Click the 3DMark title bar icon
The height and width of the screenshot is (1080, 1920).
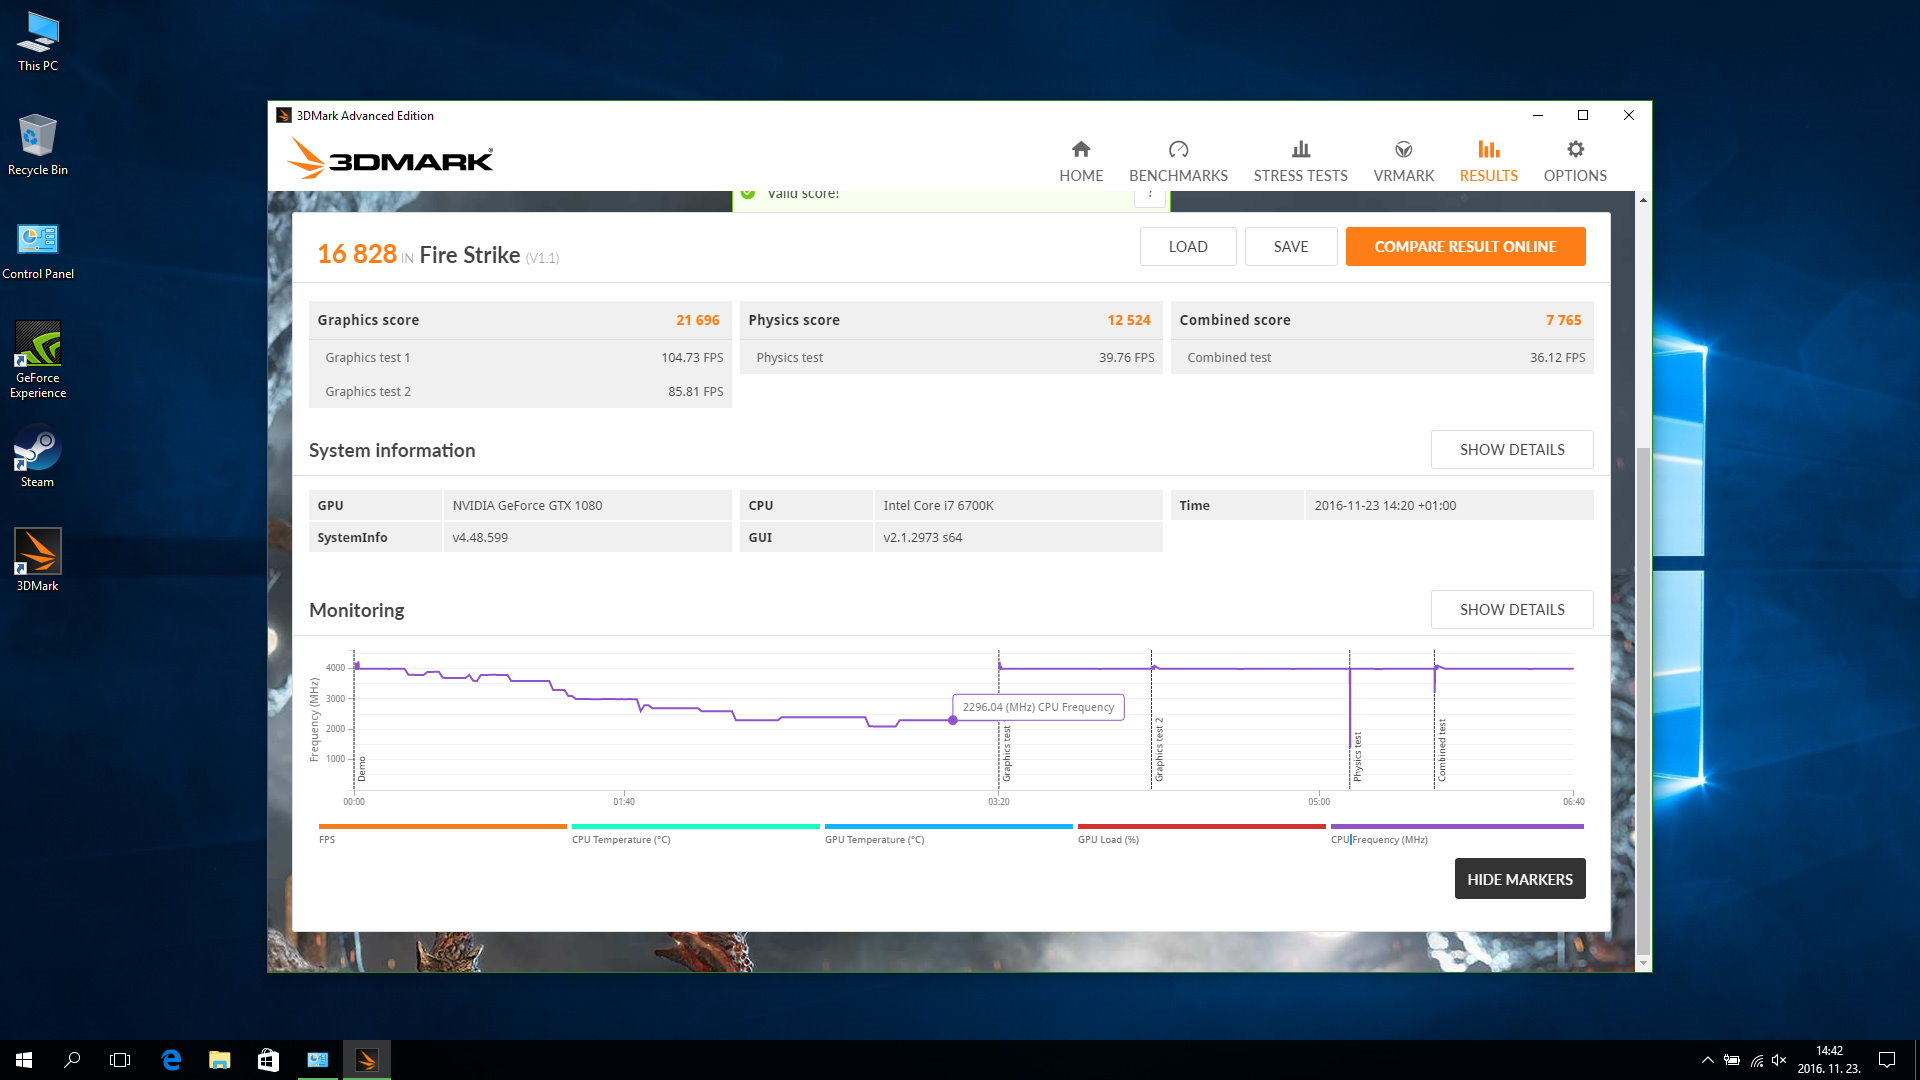pos(284,116)
